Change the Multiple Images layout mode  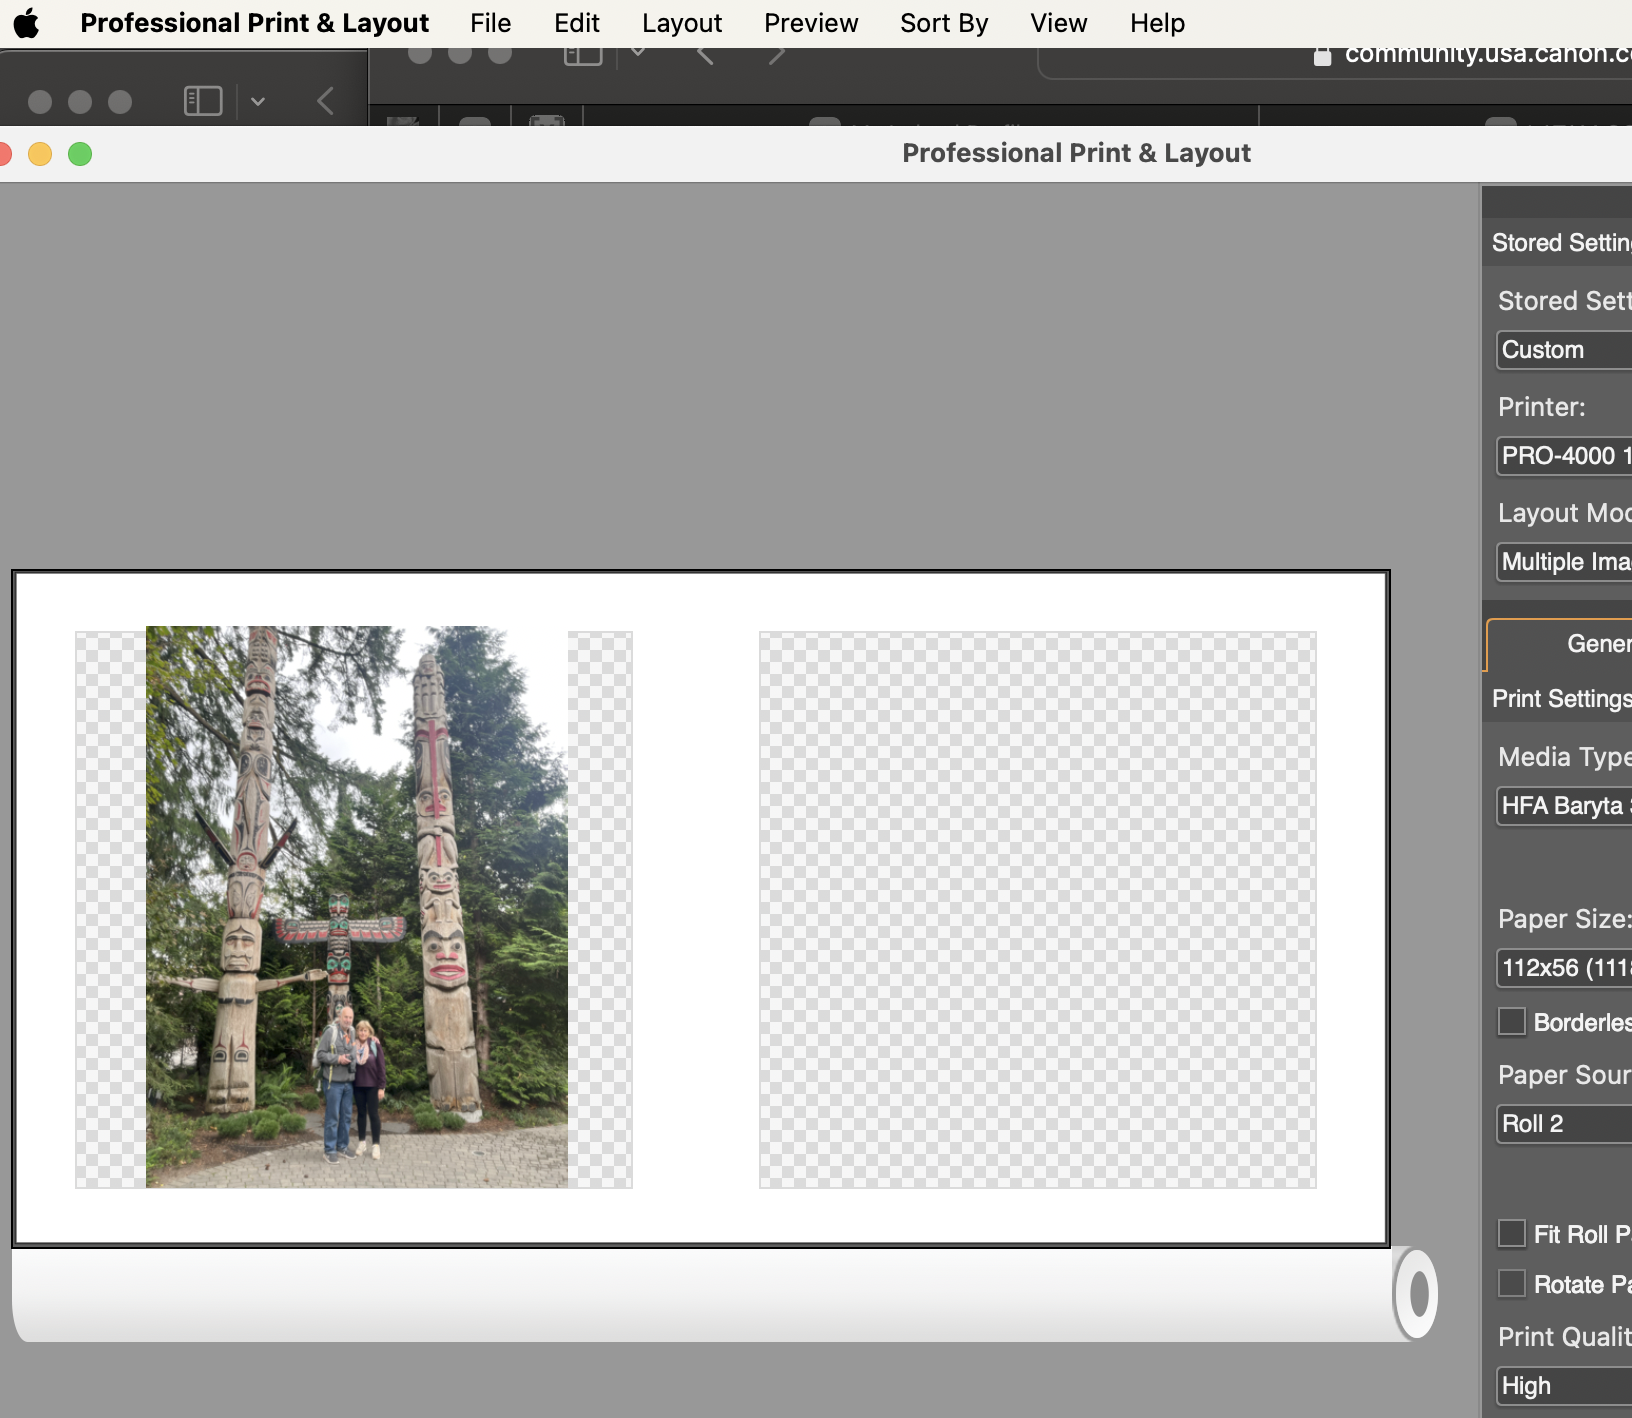(x=1562, y=562)
